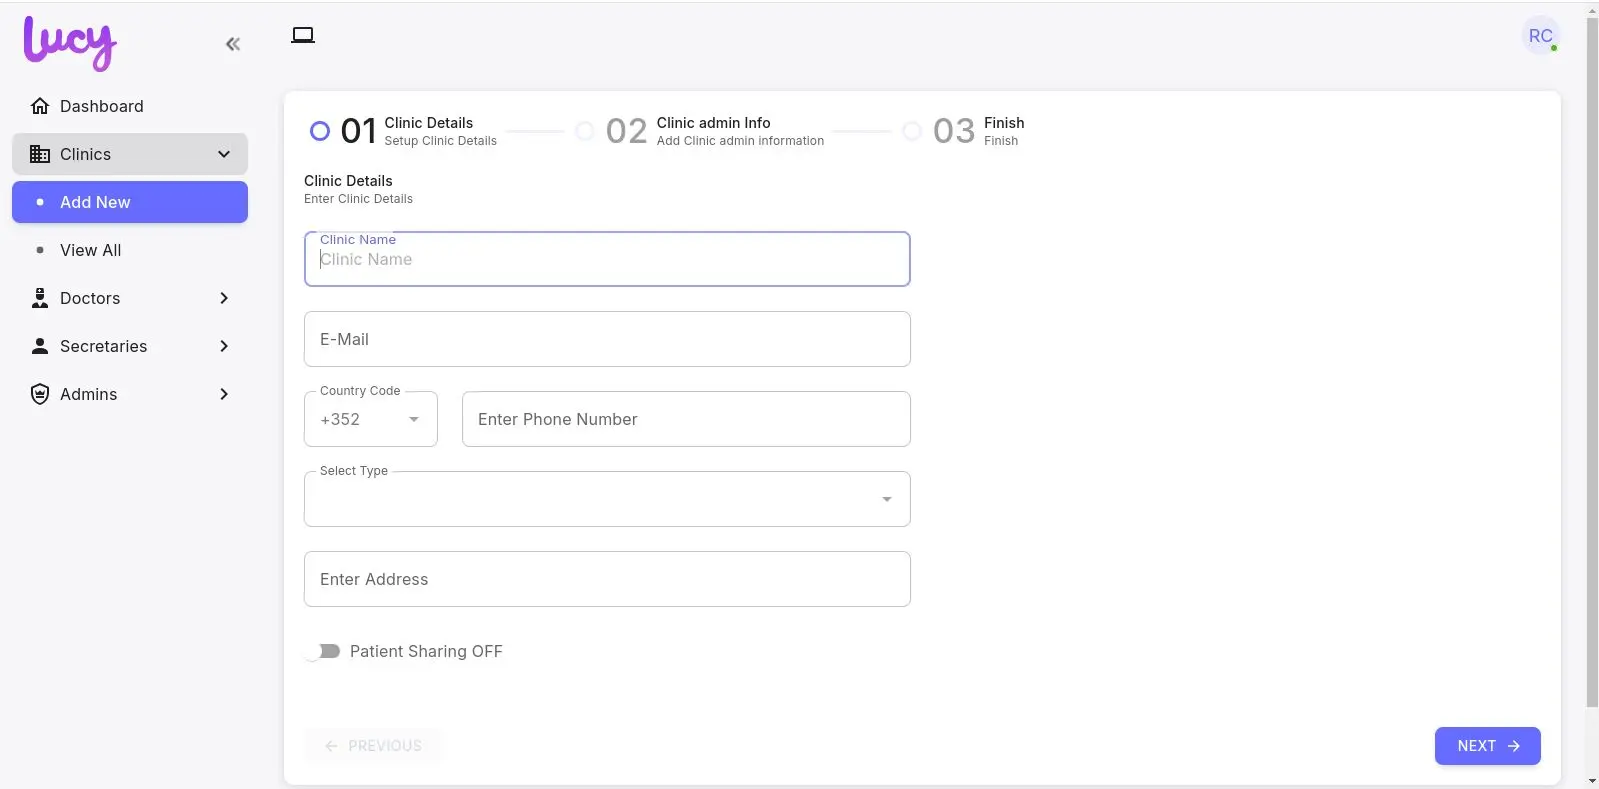1599x789 pixels.
Task: Click the laptop icon in header
Action: tap(302, 36)
